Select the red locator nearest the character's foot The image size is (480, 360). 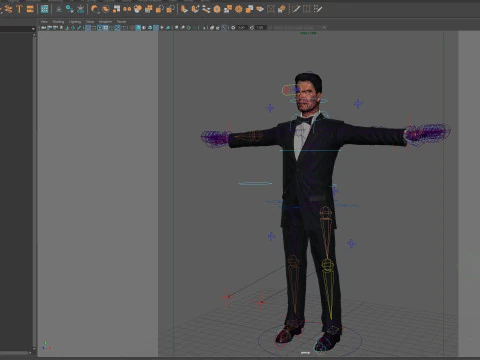tap(261, 302)
